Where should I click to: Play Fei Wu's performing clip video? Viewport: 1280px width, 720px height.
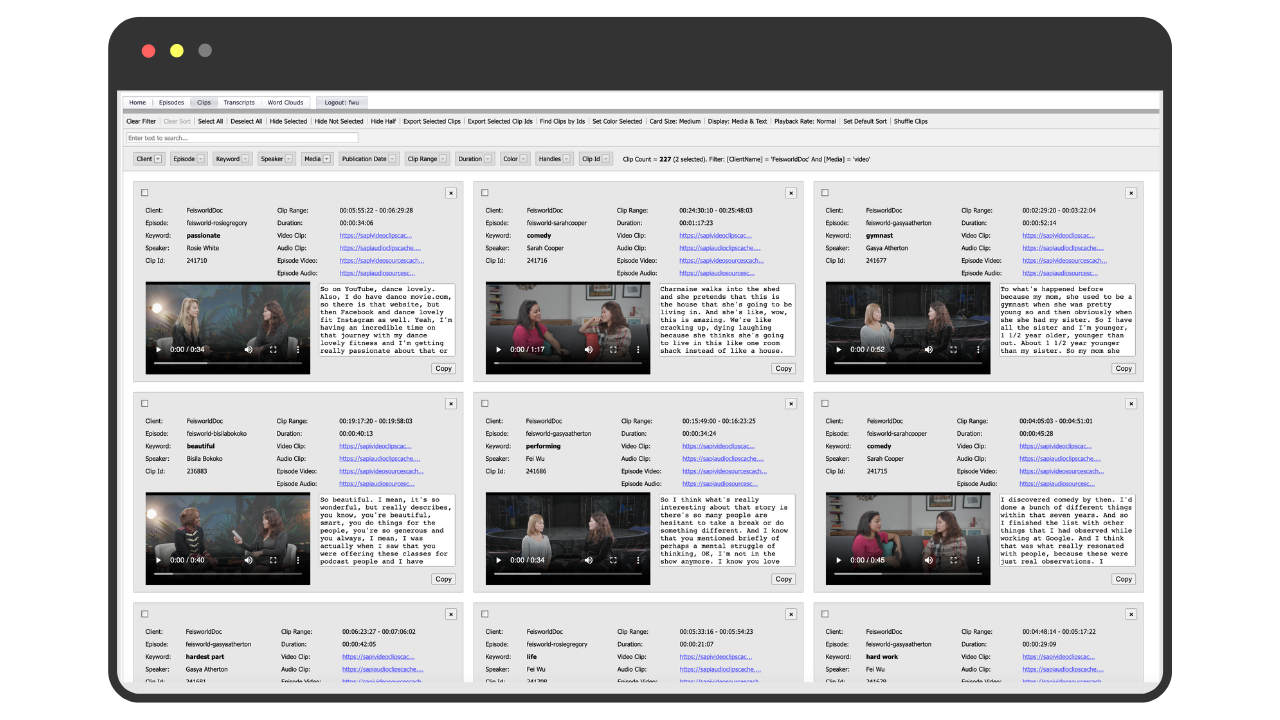[497, 560]
